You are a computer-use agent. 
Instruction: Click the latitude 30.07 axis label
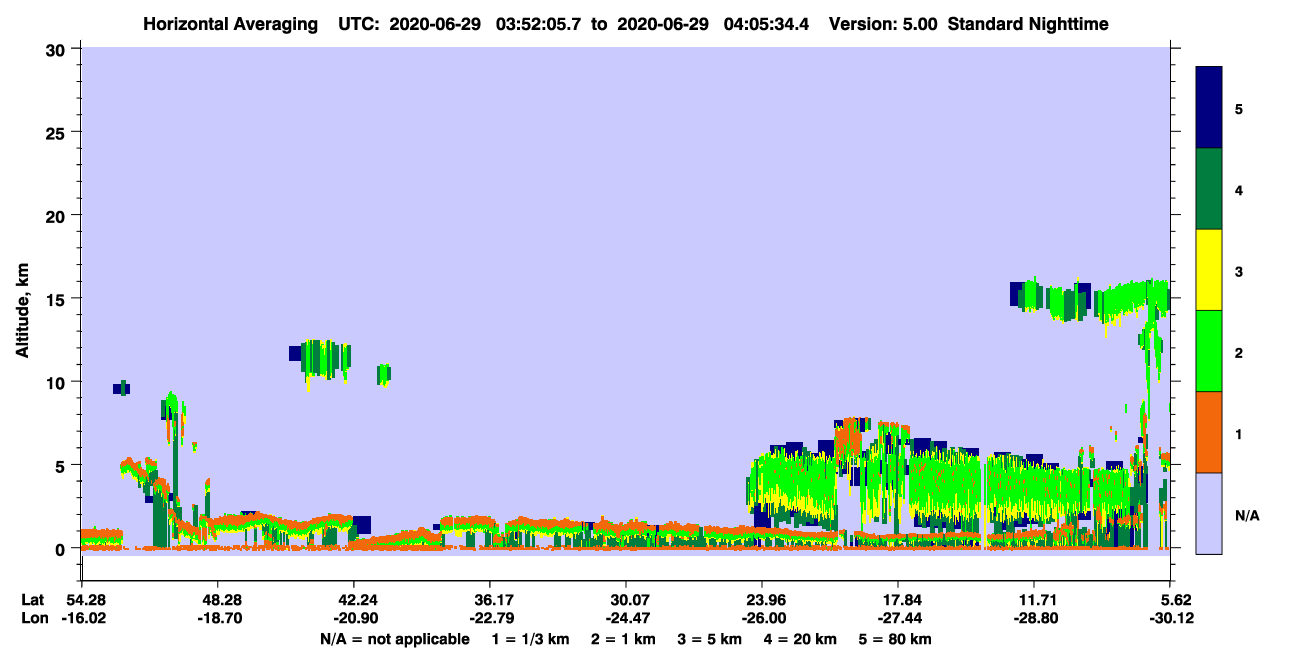(x=626, y=600)
